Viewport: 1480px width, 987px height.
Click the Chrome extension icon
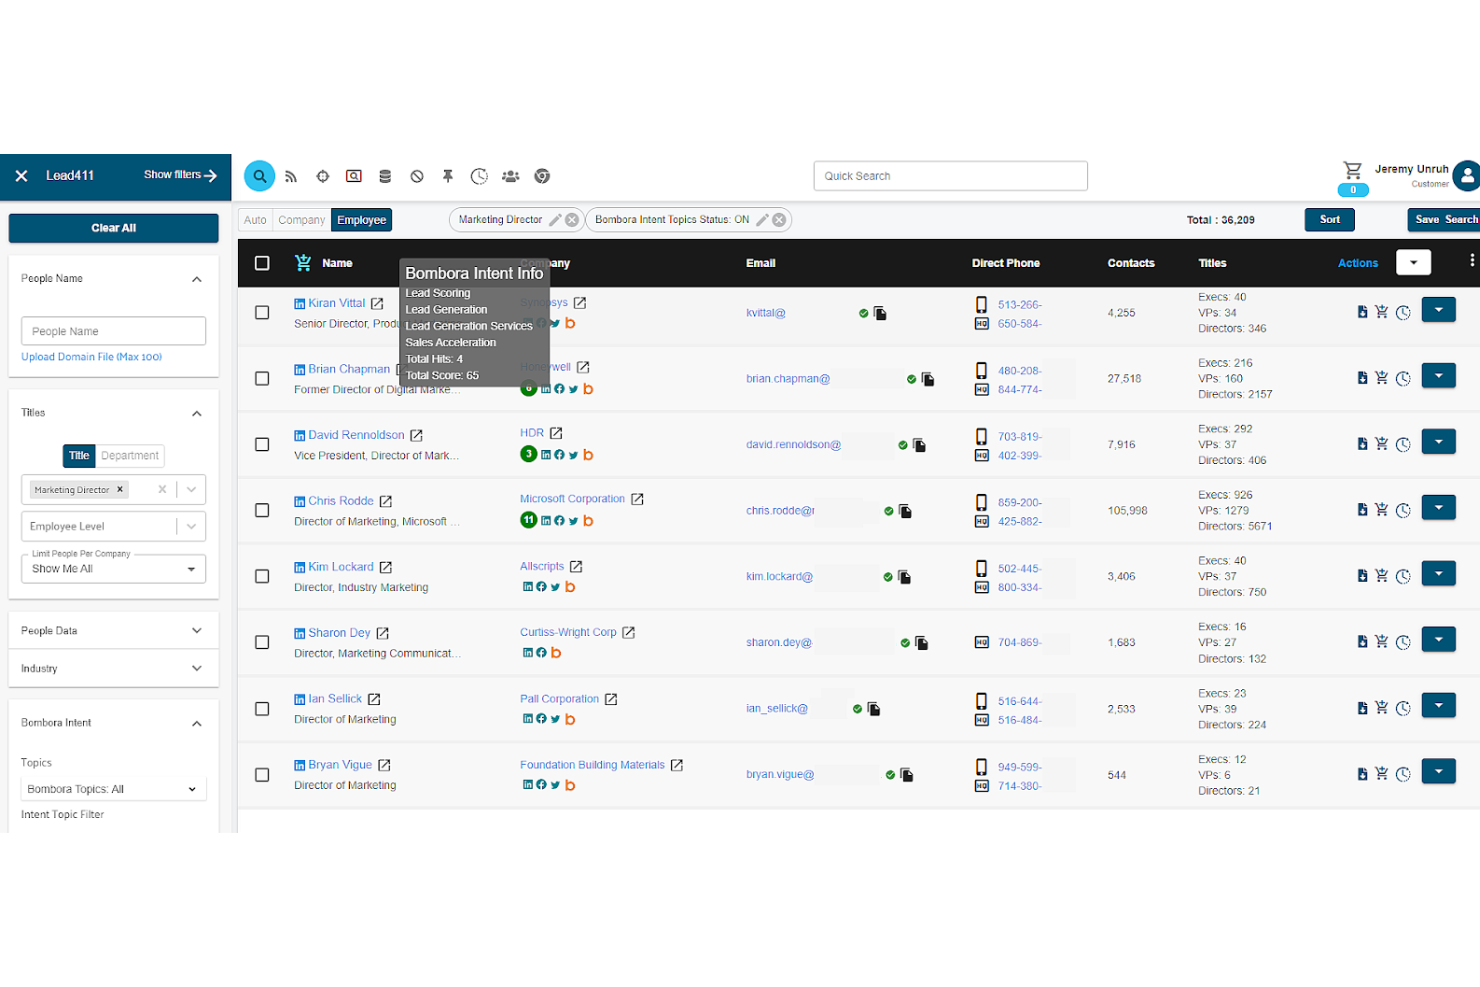[x=542, y=176]
